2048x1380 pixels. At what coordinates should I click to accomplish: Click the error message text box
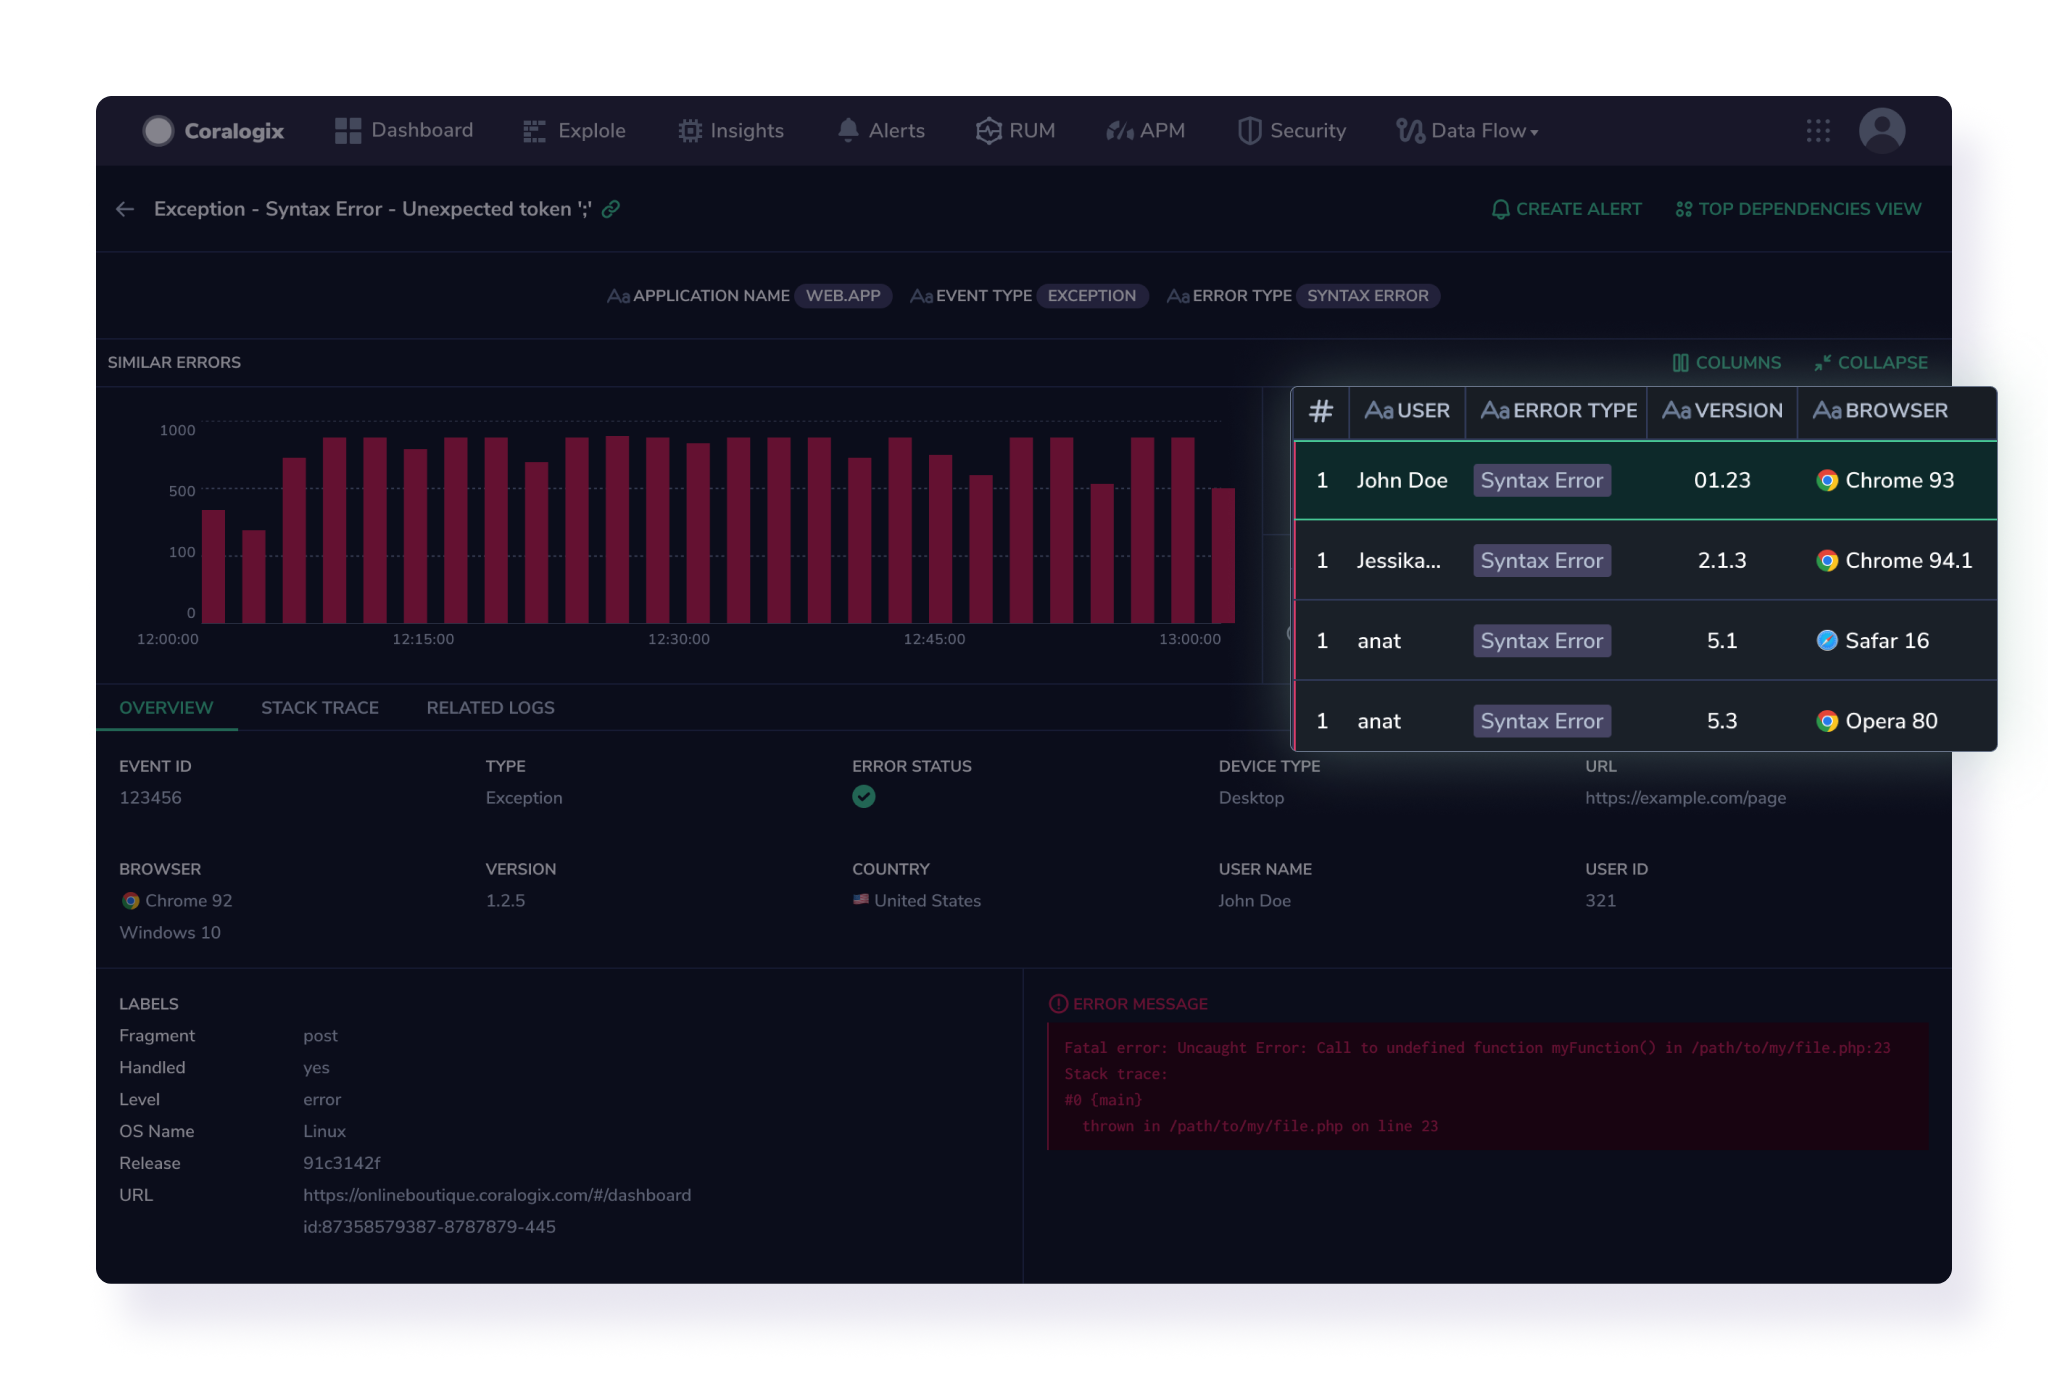coord(1488,1087)
